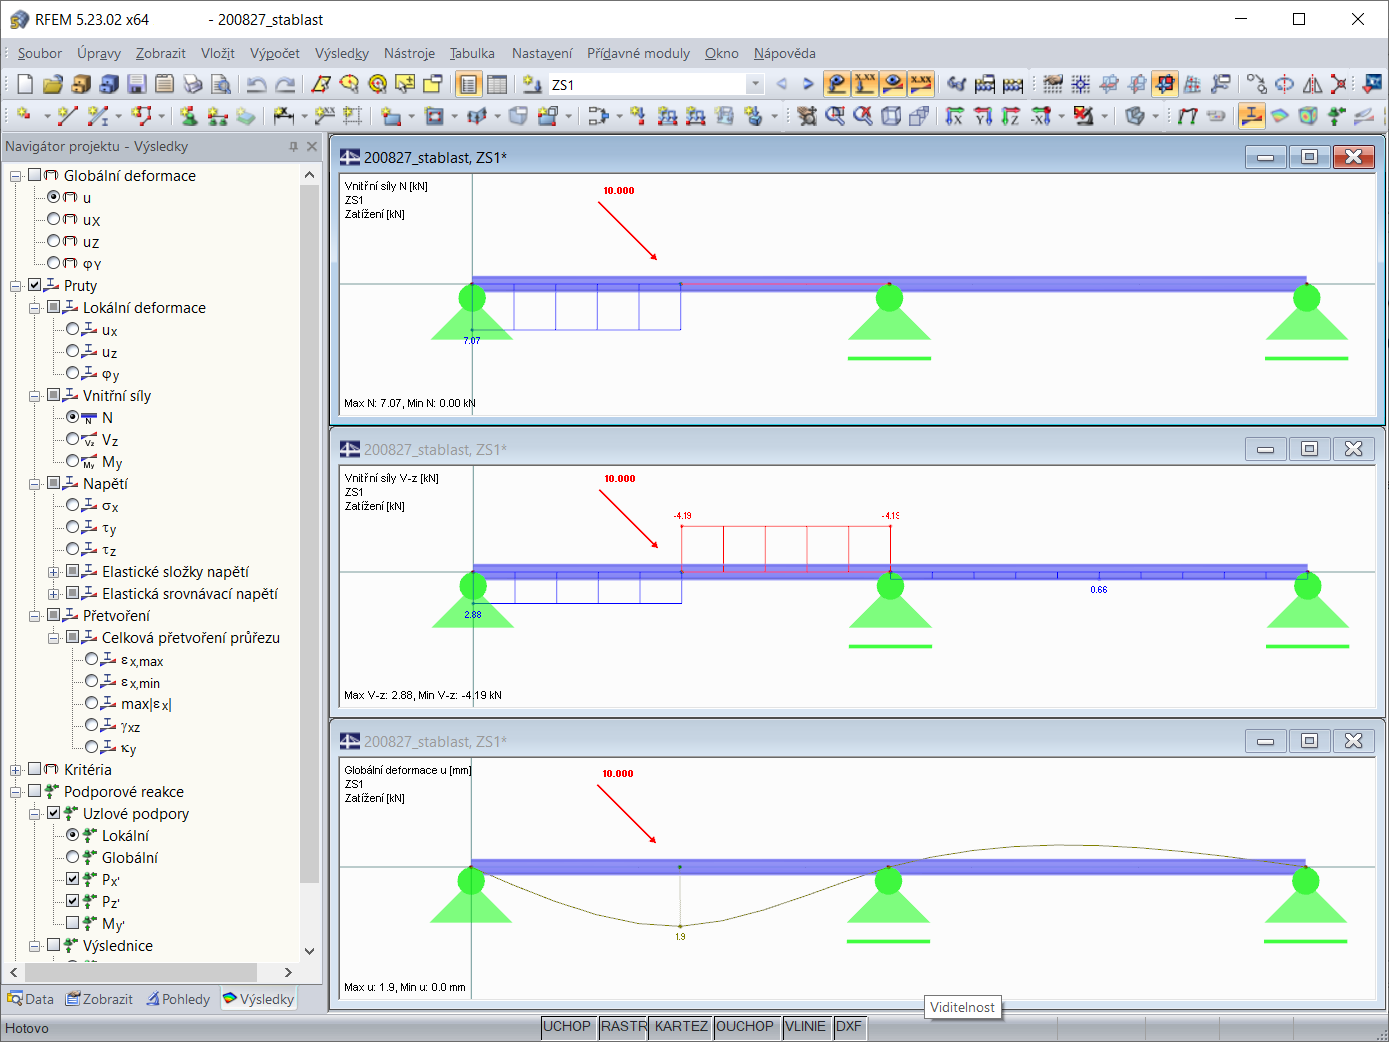Enable the My' reaction checkbox

73,923
